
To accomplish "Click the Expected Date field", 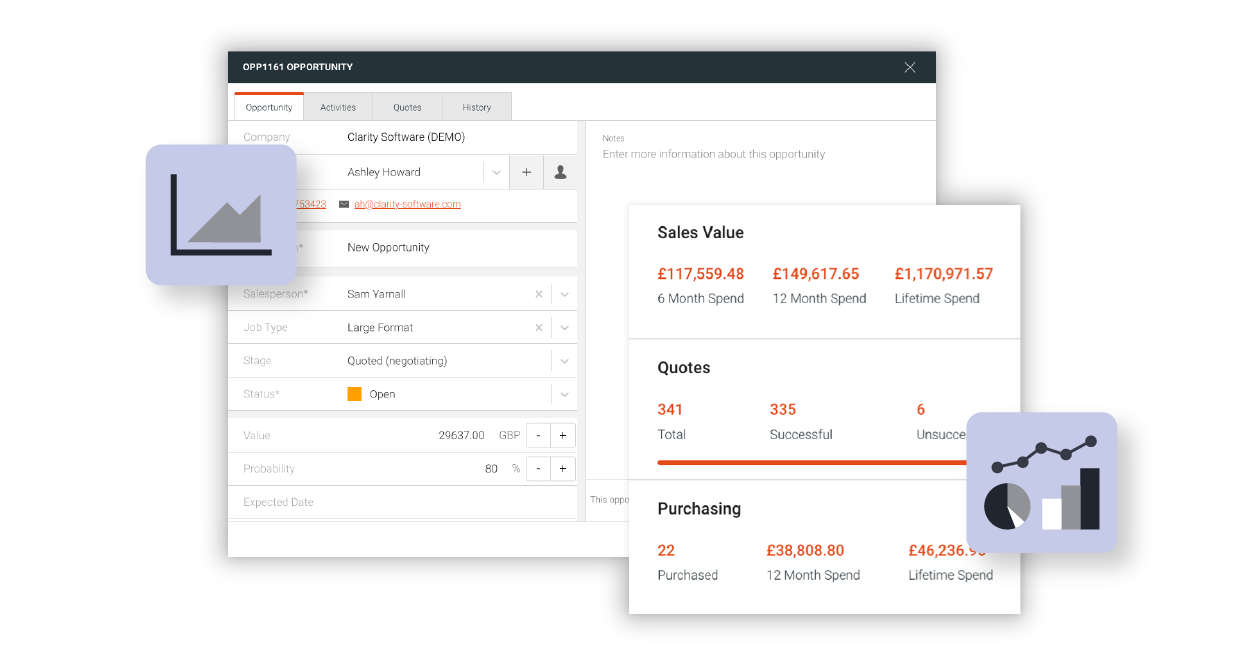I will (402, 502).
